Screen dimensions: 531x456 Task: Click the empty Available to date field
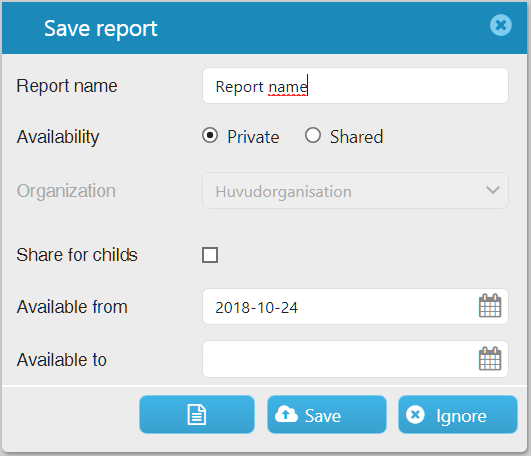[355, 359]
